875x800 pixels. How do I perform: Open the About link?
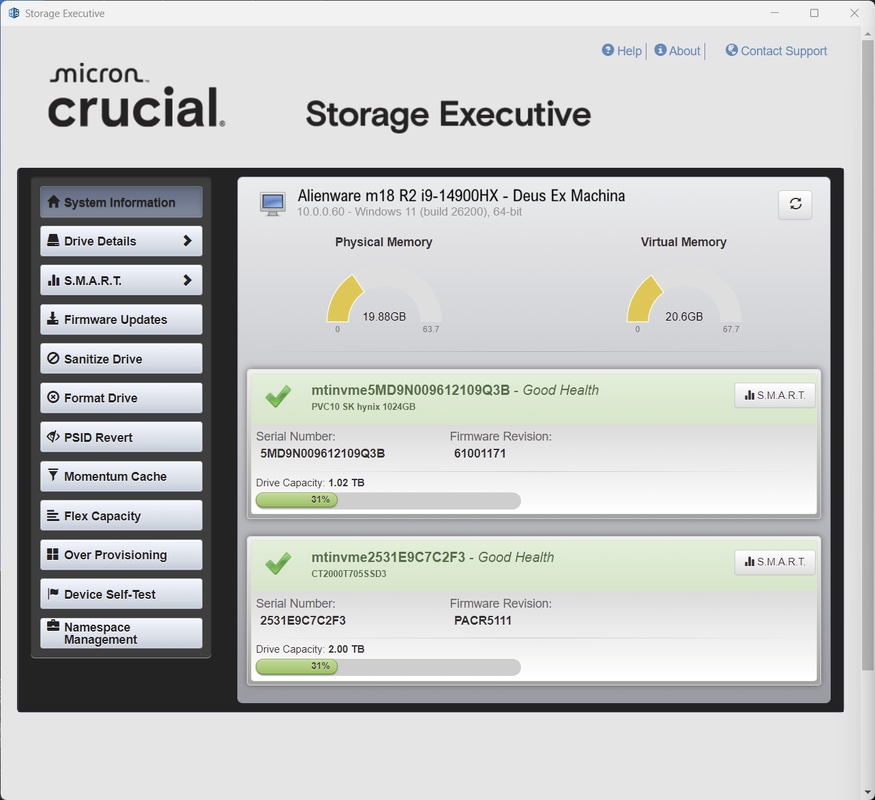tap(685, 51)
